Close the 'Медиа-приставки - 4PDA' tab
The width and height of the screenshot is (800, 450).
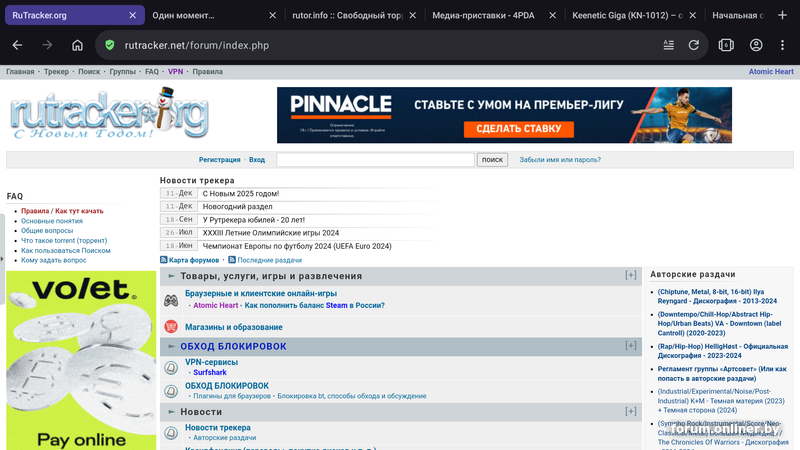point(552,15)
